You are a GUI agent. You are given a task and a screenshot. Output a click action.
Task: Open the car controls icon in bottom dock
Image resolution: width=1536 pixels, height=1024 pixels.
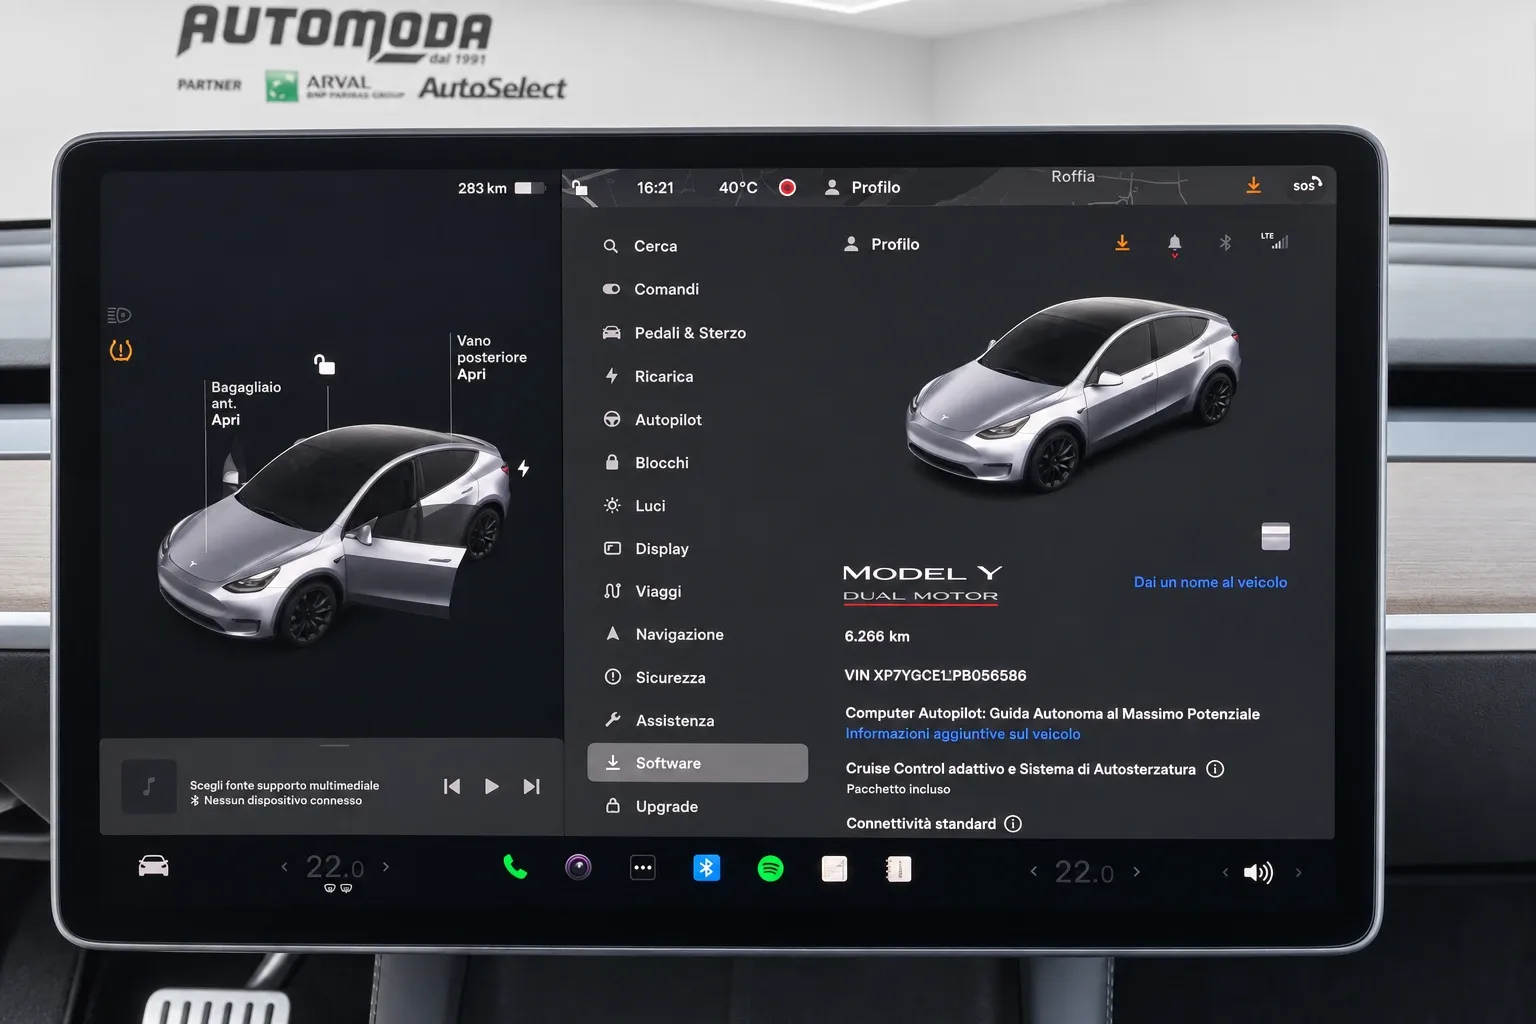[x=153, y=866]
